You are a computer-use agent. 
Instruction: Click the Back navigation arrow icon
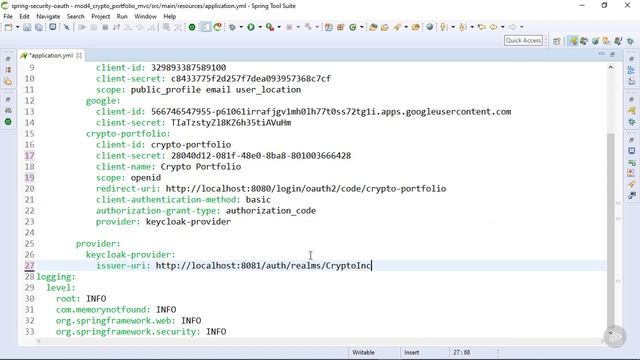(x=493, y=27)
